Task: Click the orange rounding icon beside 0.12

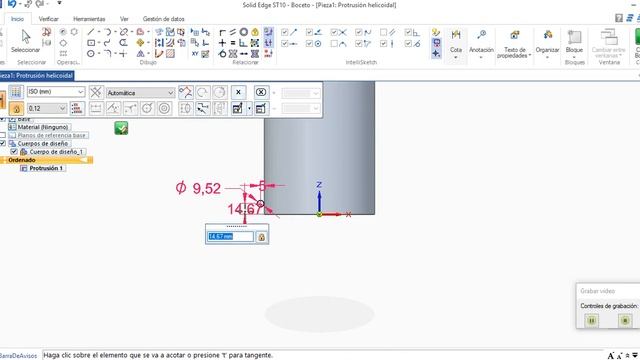Action: point(16,109)
